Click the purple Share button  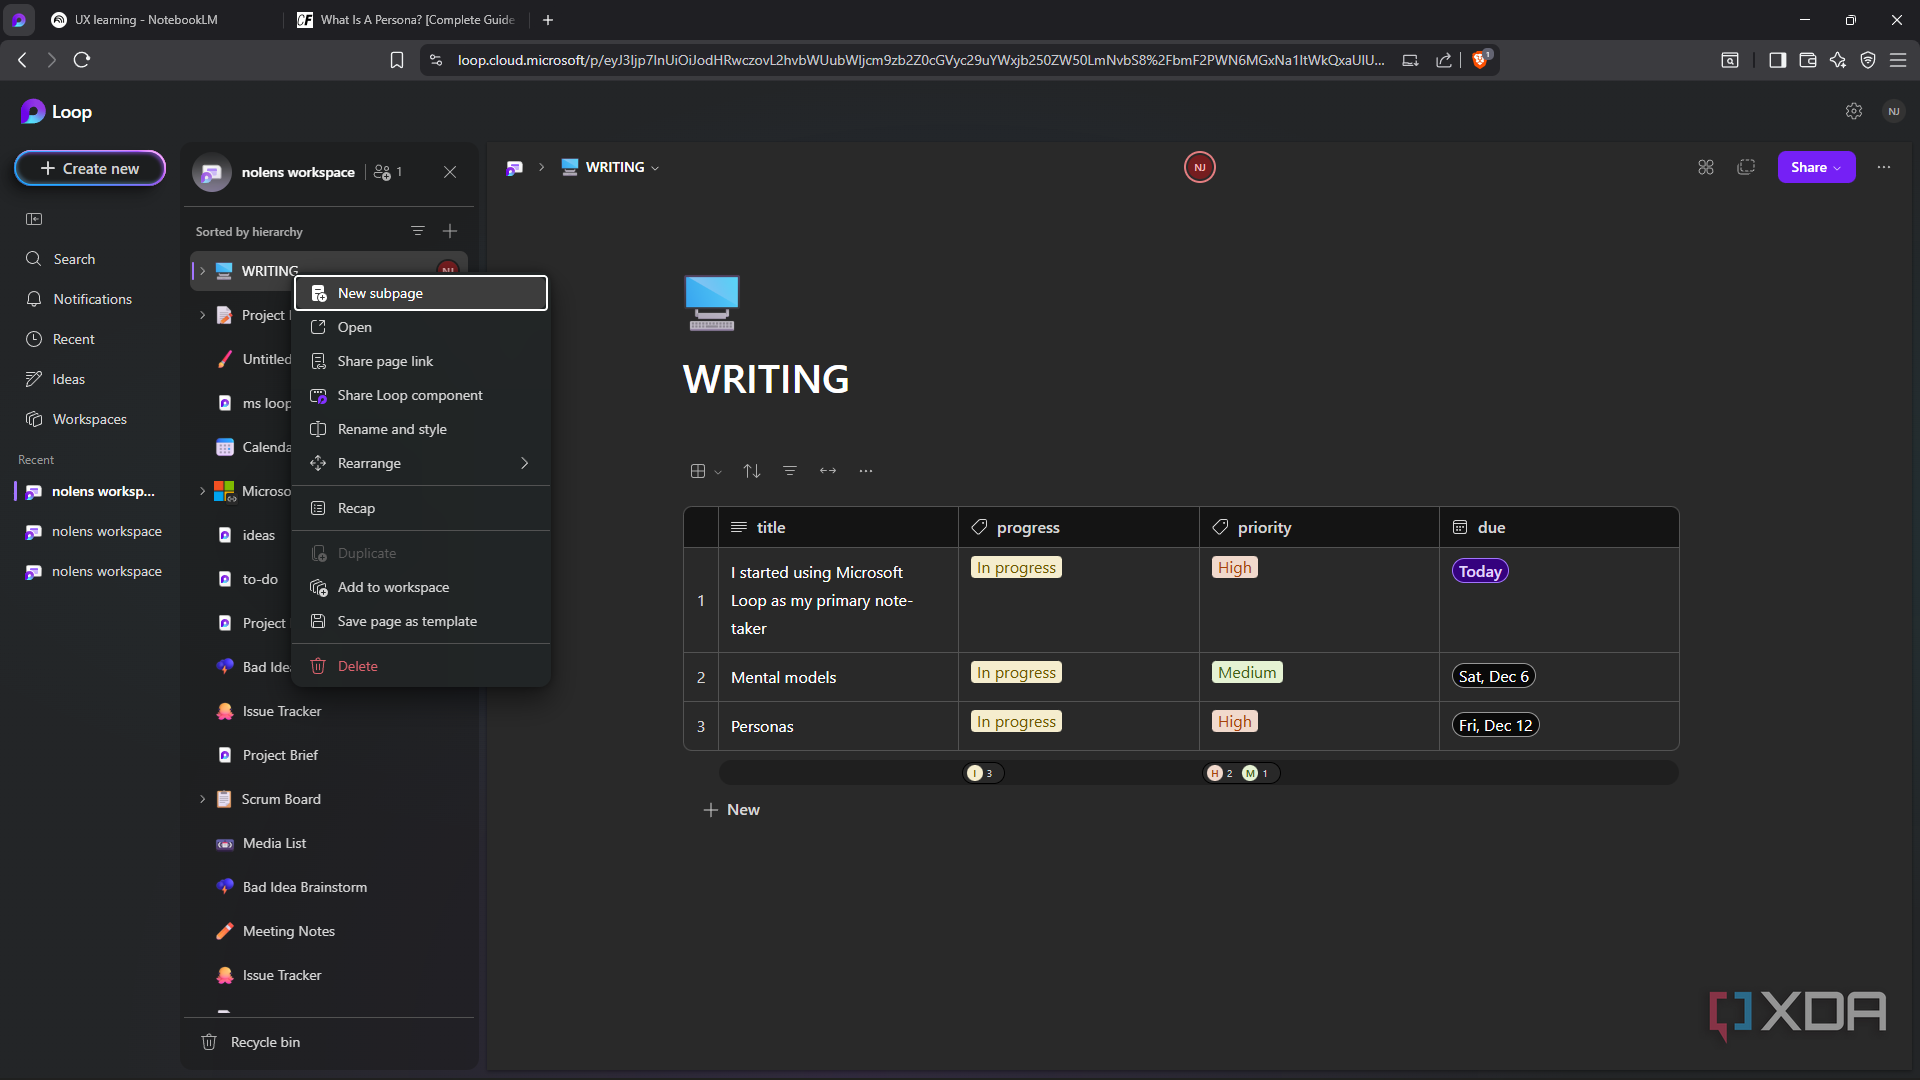coord(1815,168)
